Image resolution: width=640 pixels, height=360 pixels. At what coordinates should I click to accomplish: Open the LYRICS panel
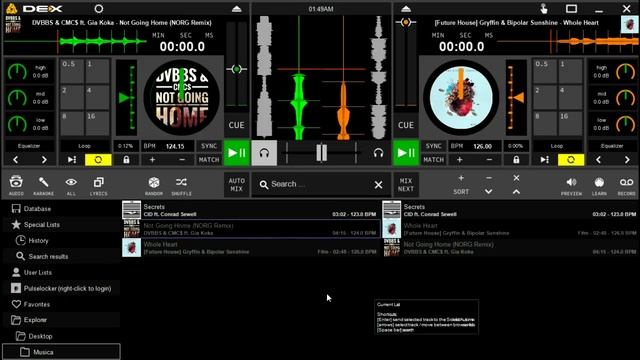point(98,185)
